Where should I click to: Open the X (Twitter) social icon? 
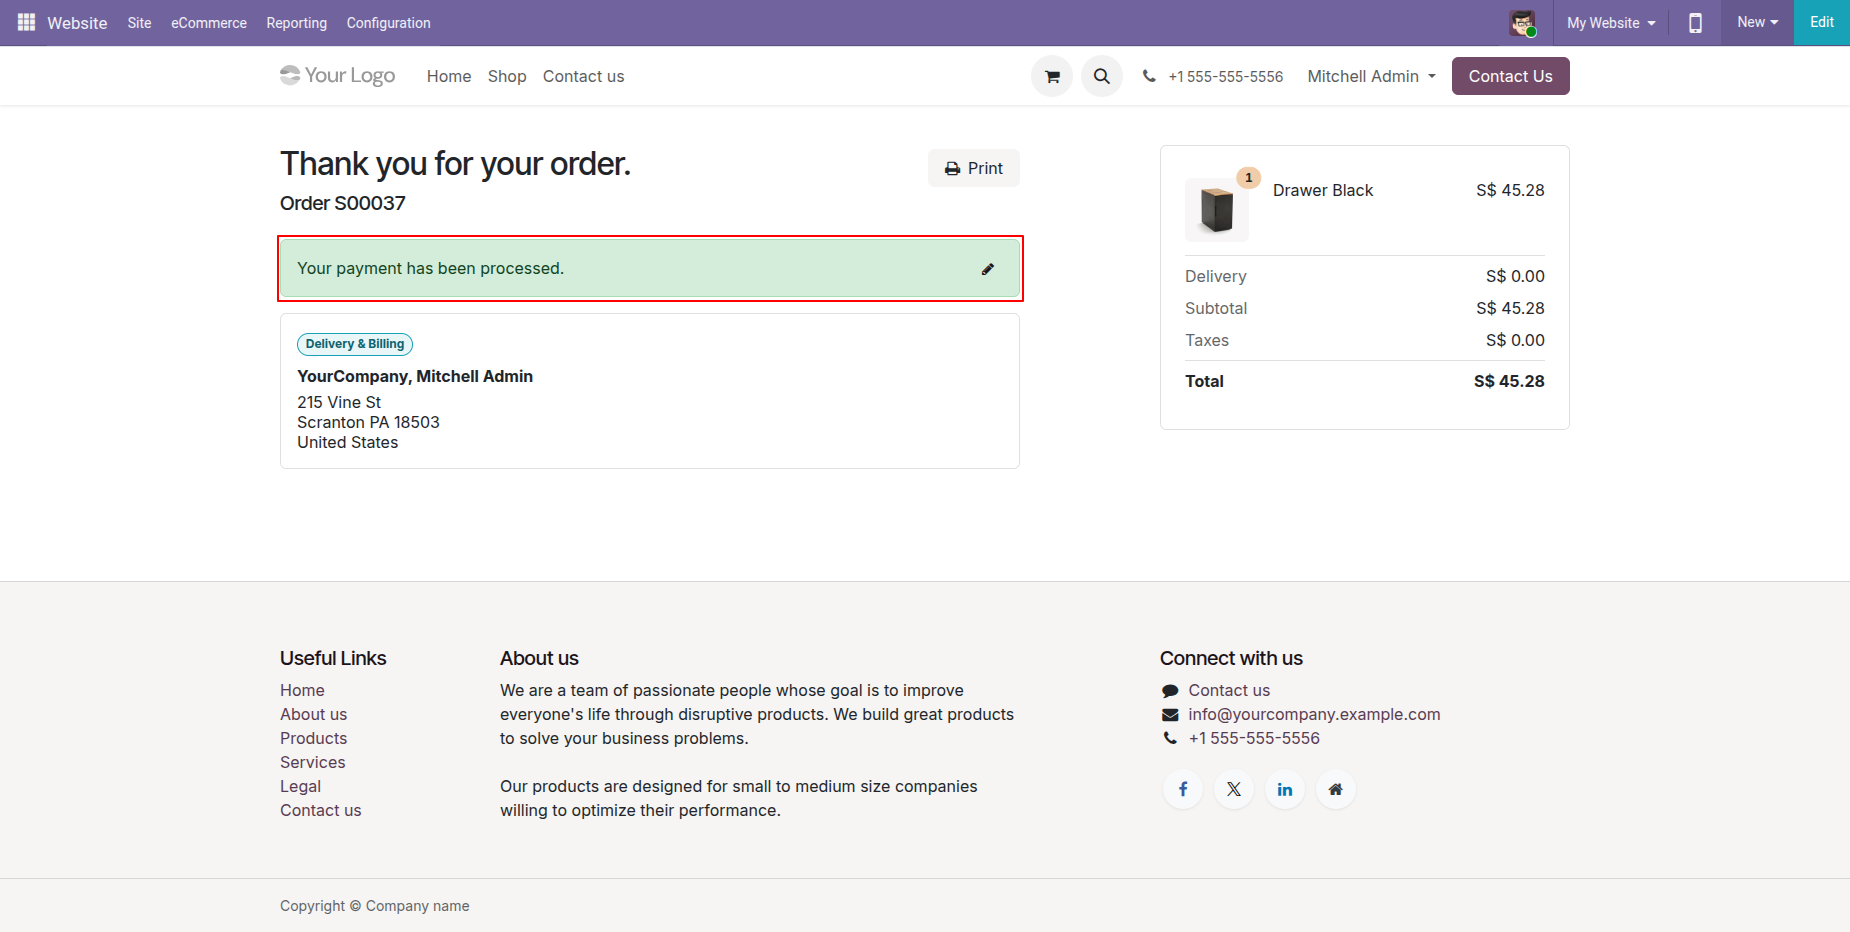(x=1234, y=789)
